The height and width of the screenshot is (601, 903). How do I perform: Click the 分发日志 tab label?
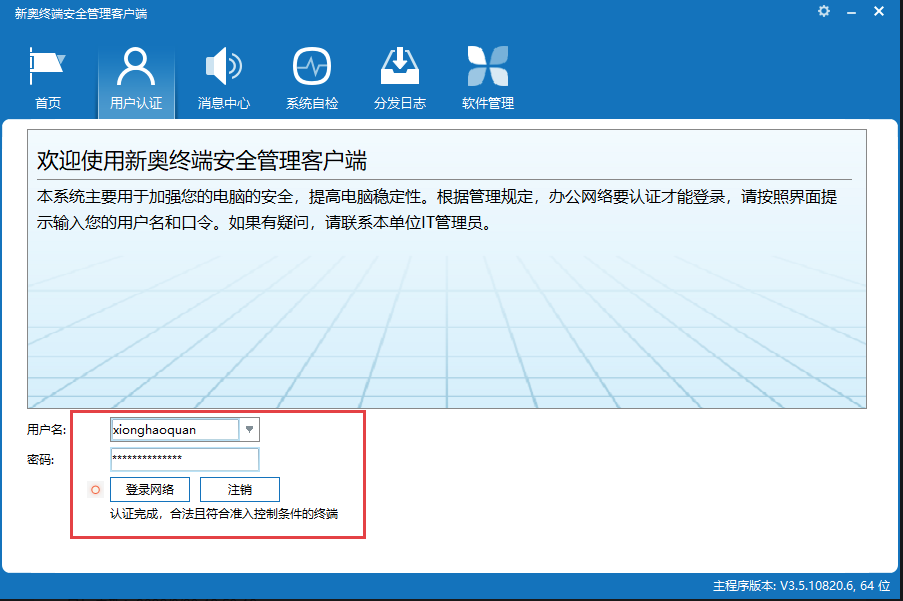400,103
